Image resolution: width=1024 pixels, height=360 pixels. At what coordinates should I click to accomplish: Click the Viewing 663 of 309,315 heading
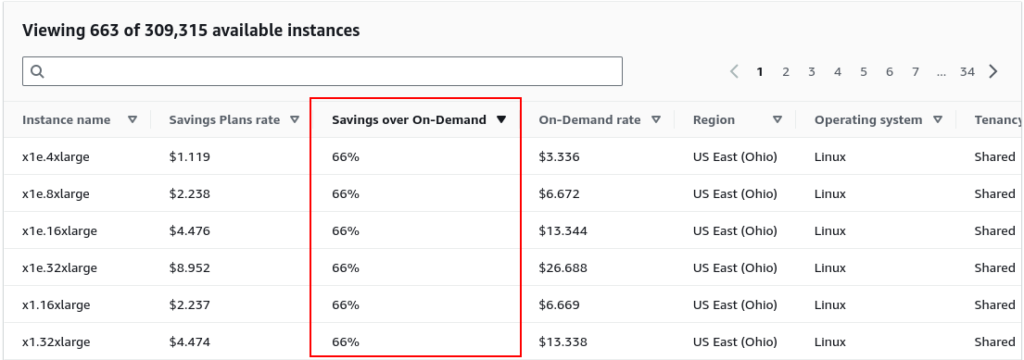coord(191,30)
